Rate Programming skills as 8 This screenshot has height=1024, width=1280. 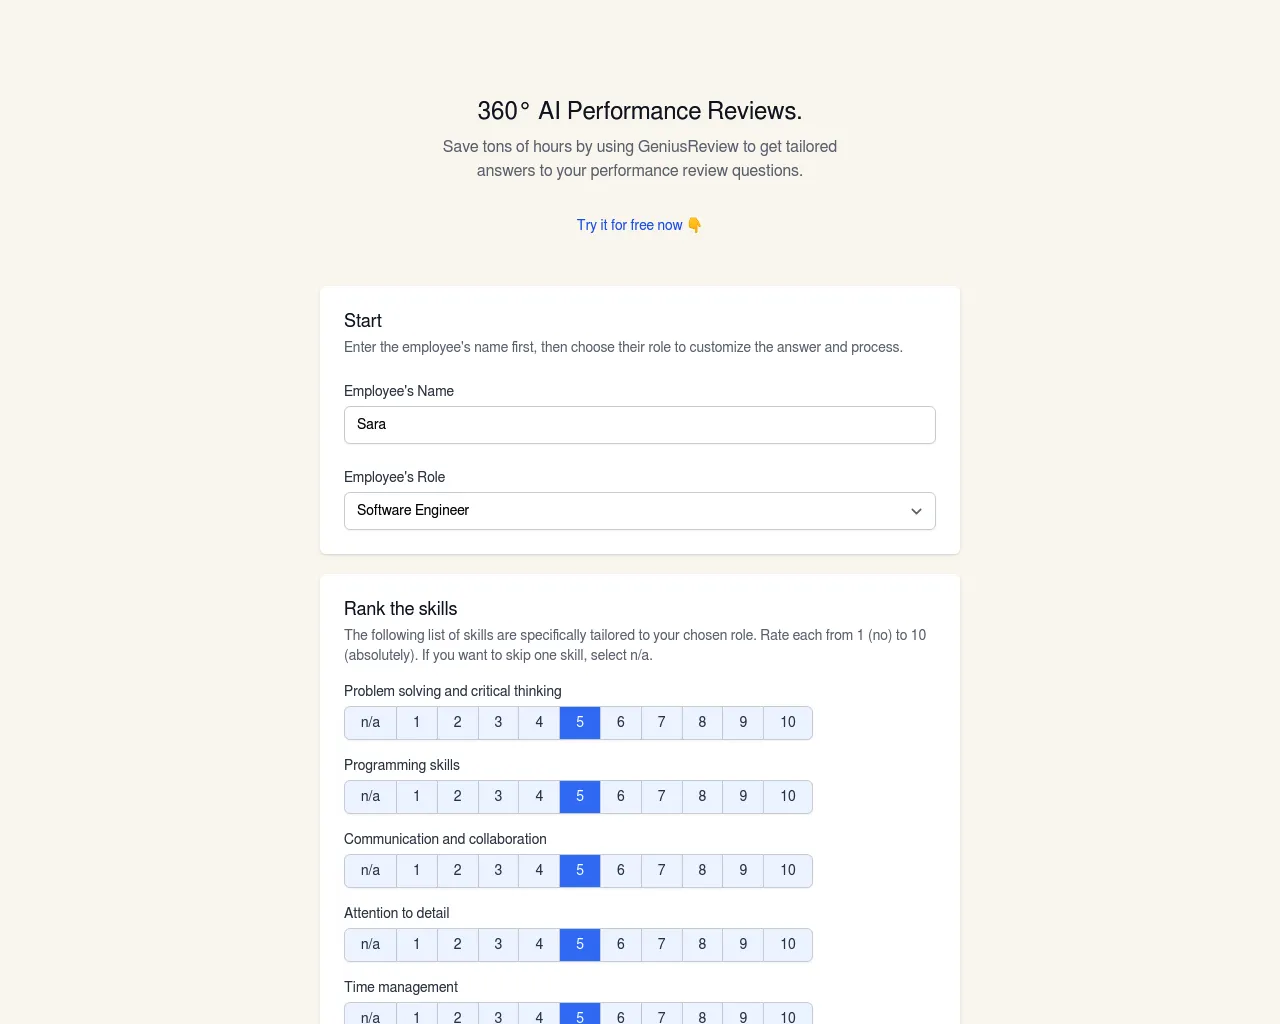[702, 797]
